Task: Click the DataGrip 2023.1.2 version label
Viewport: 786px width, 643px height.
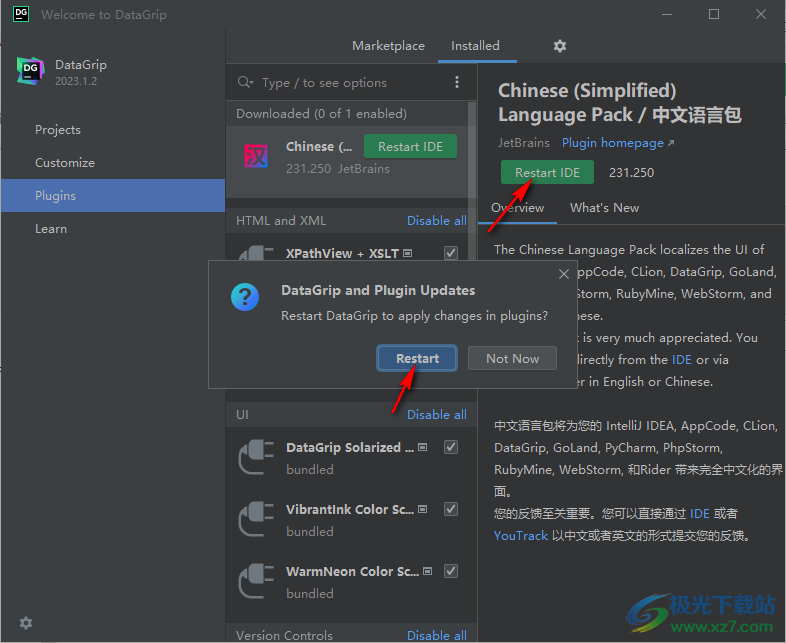Action: tap(76, 81)
